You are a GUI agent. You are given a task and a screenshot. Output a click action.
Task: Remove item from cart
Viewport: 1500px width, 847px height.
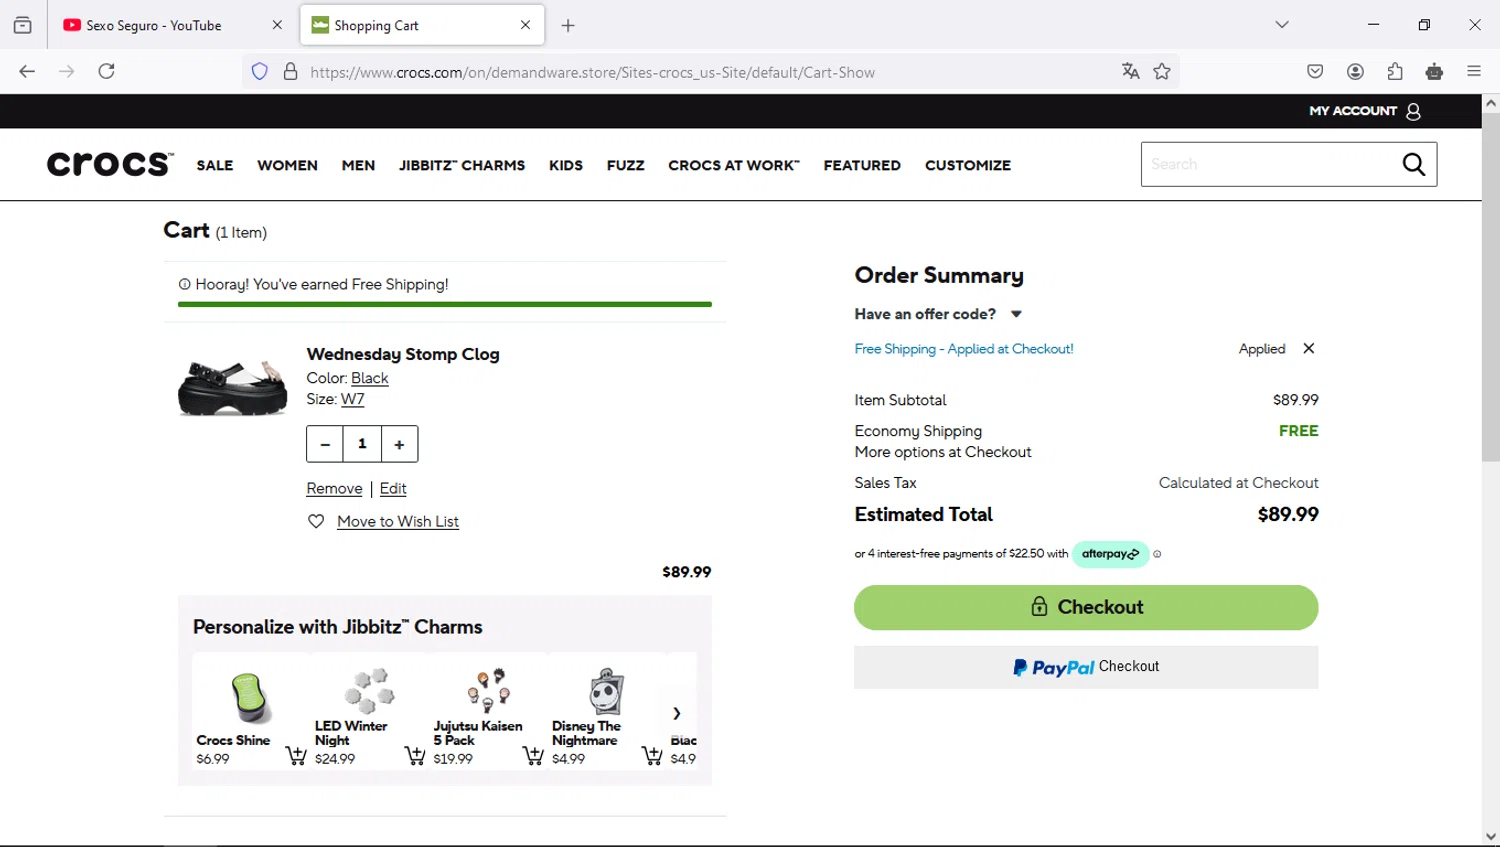pos(334,488)
